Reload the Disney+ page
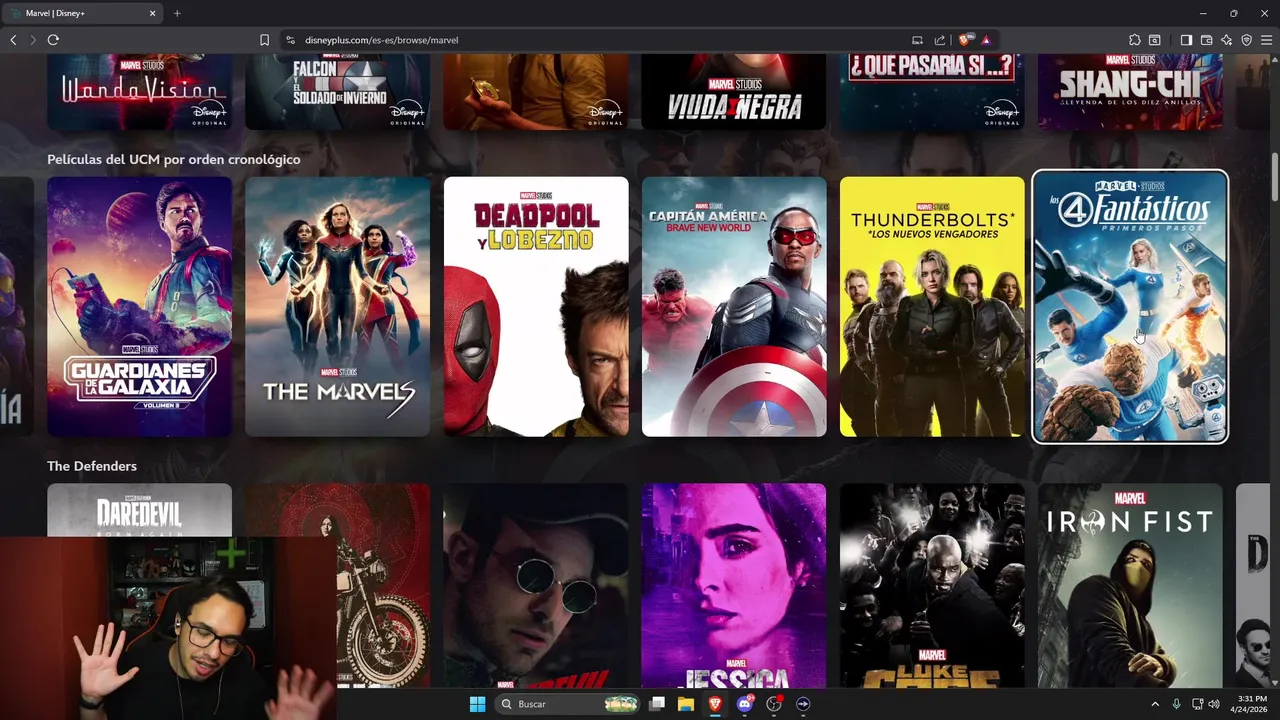This screenshot has height=720, width=1280. pyautogui.click(x=53, y=40)
